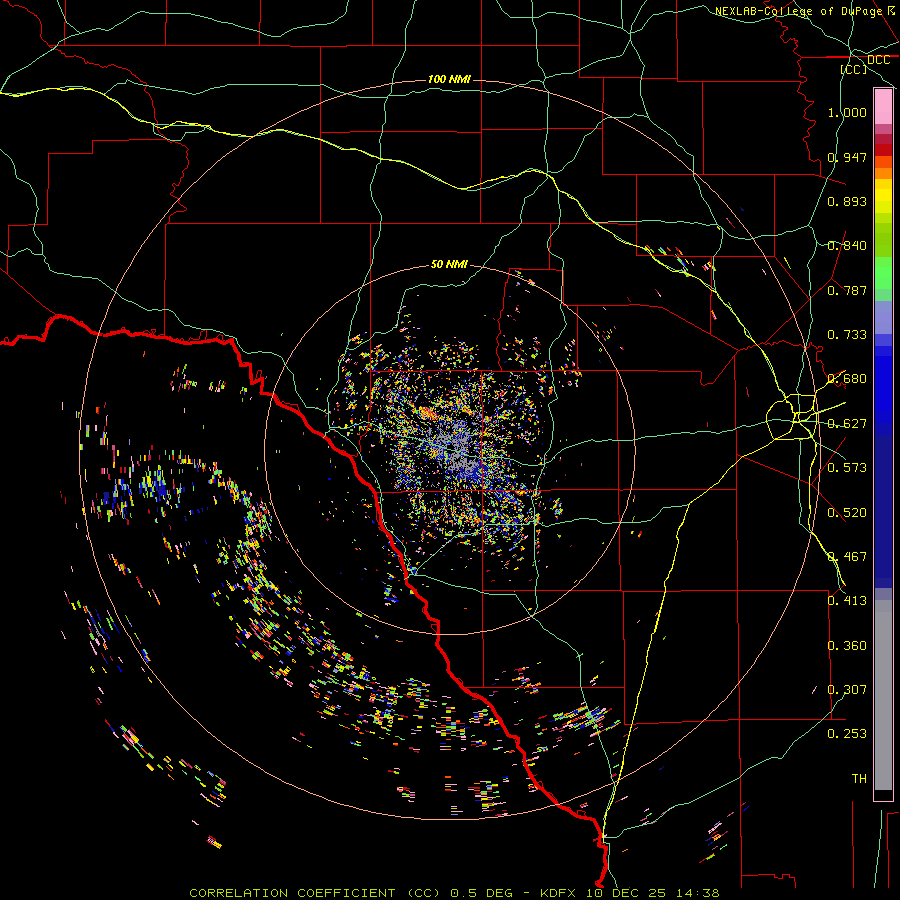Screen dimensions: 900x900
Task: Pick the pink band on the color bar
Action: [883, 107]
